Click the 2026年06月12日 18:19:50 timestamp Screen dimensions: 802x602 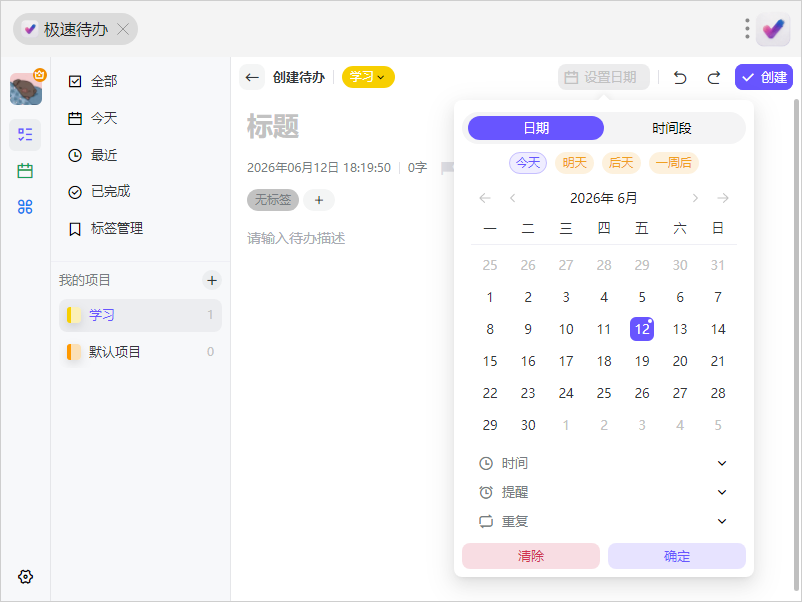click(319, 168)
